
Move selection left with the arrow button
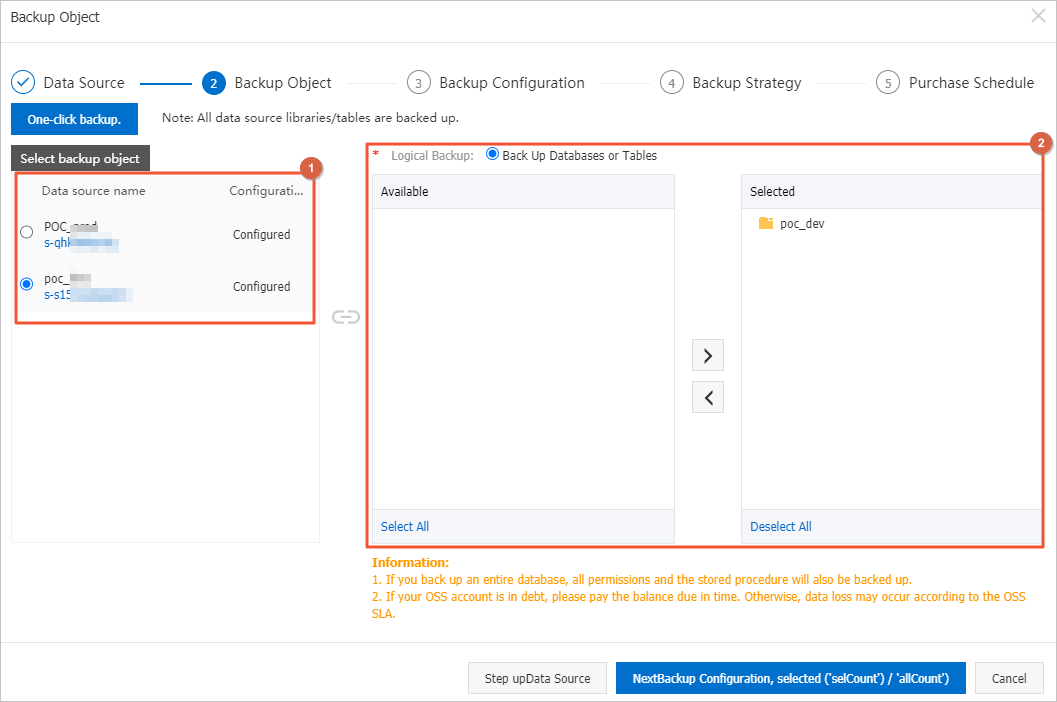click(x=708, y=398)
